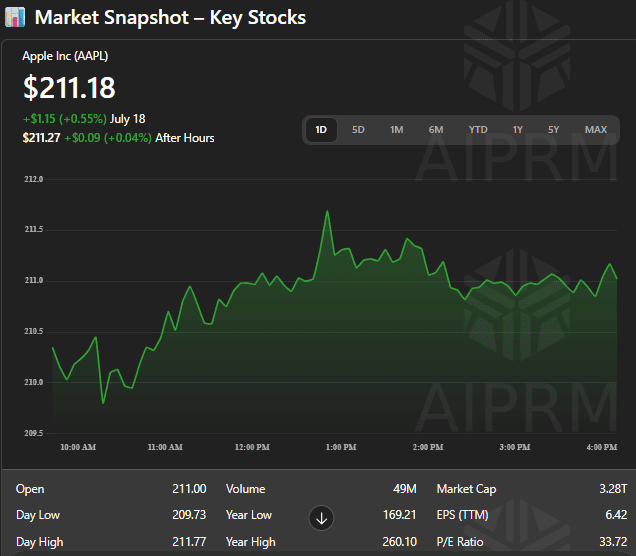Click the 12:00 PM x-axis label
636x556 pixels.
[x=252, y=447]
